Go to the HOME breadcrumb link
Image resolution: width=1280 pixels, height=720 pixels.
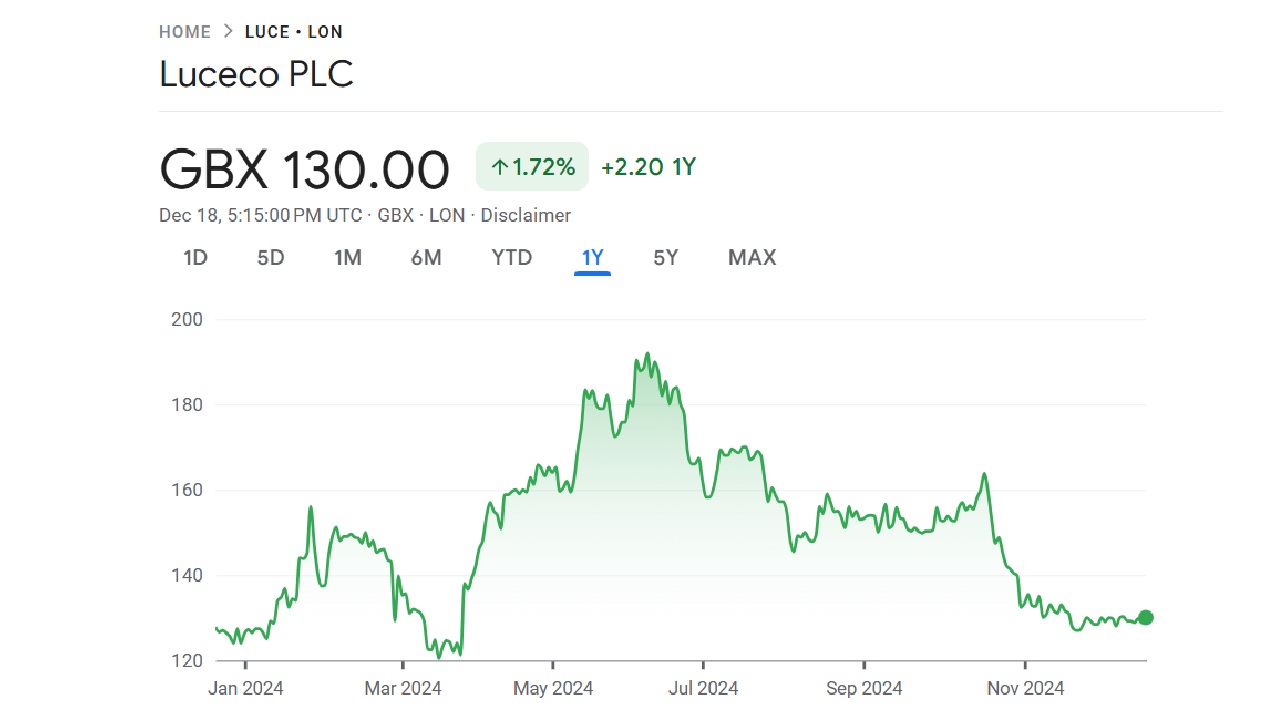point(185,32)
